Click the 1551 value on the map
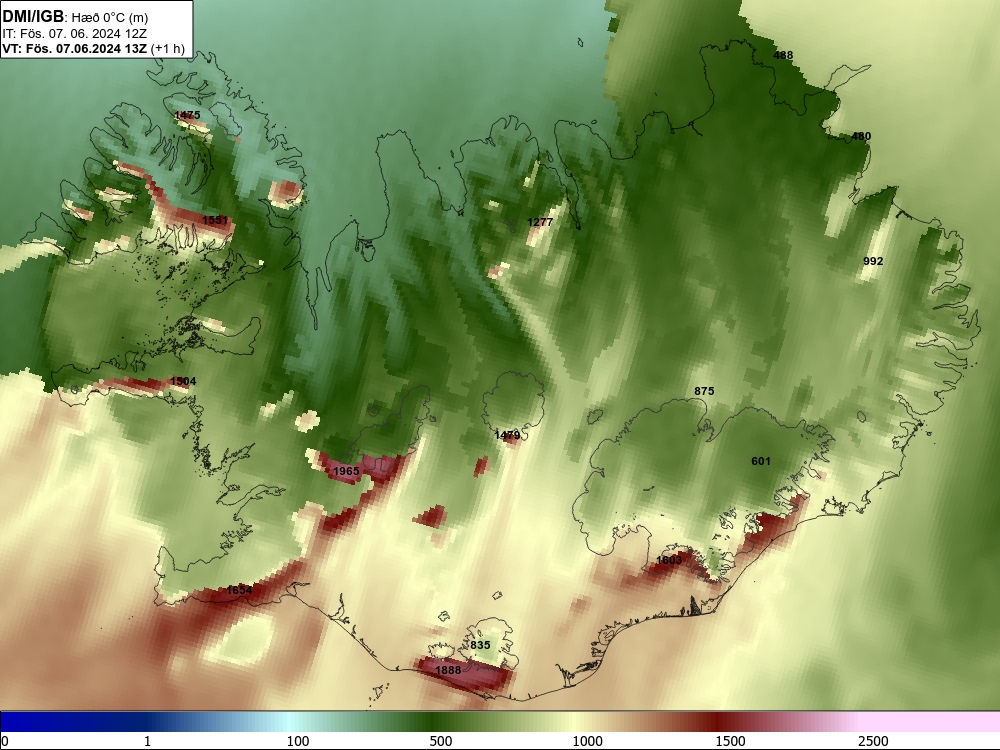Screen dimensions: 1000x750 215,220
